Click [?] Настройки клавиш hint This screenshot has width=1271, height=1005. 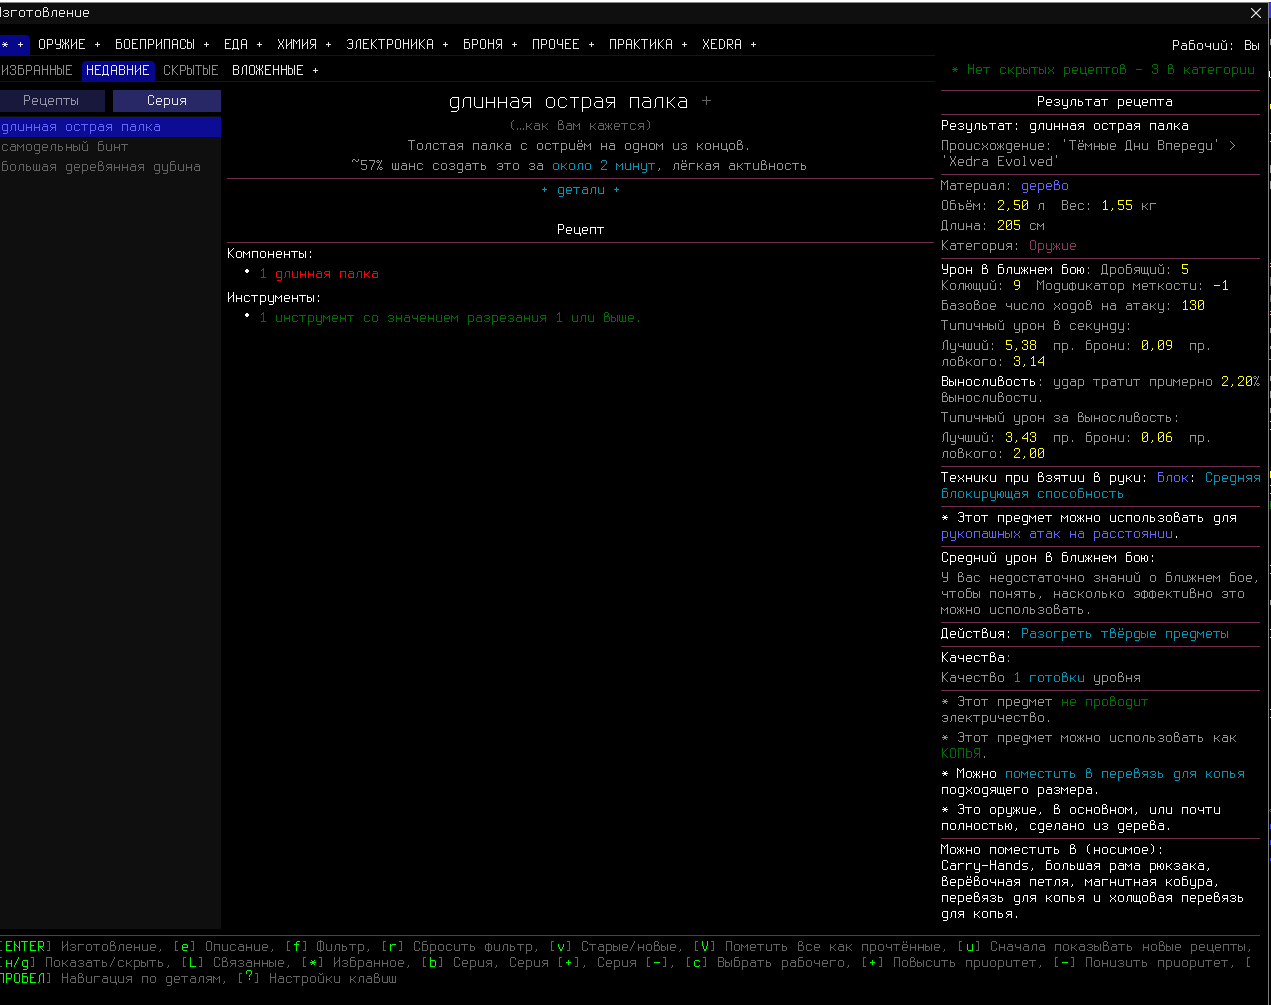click(x=318, y=979)
